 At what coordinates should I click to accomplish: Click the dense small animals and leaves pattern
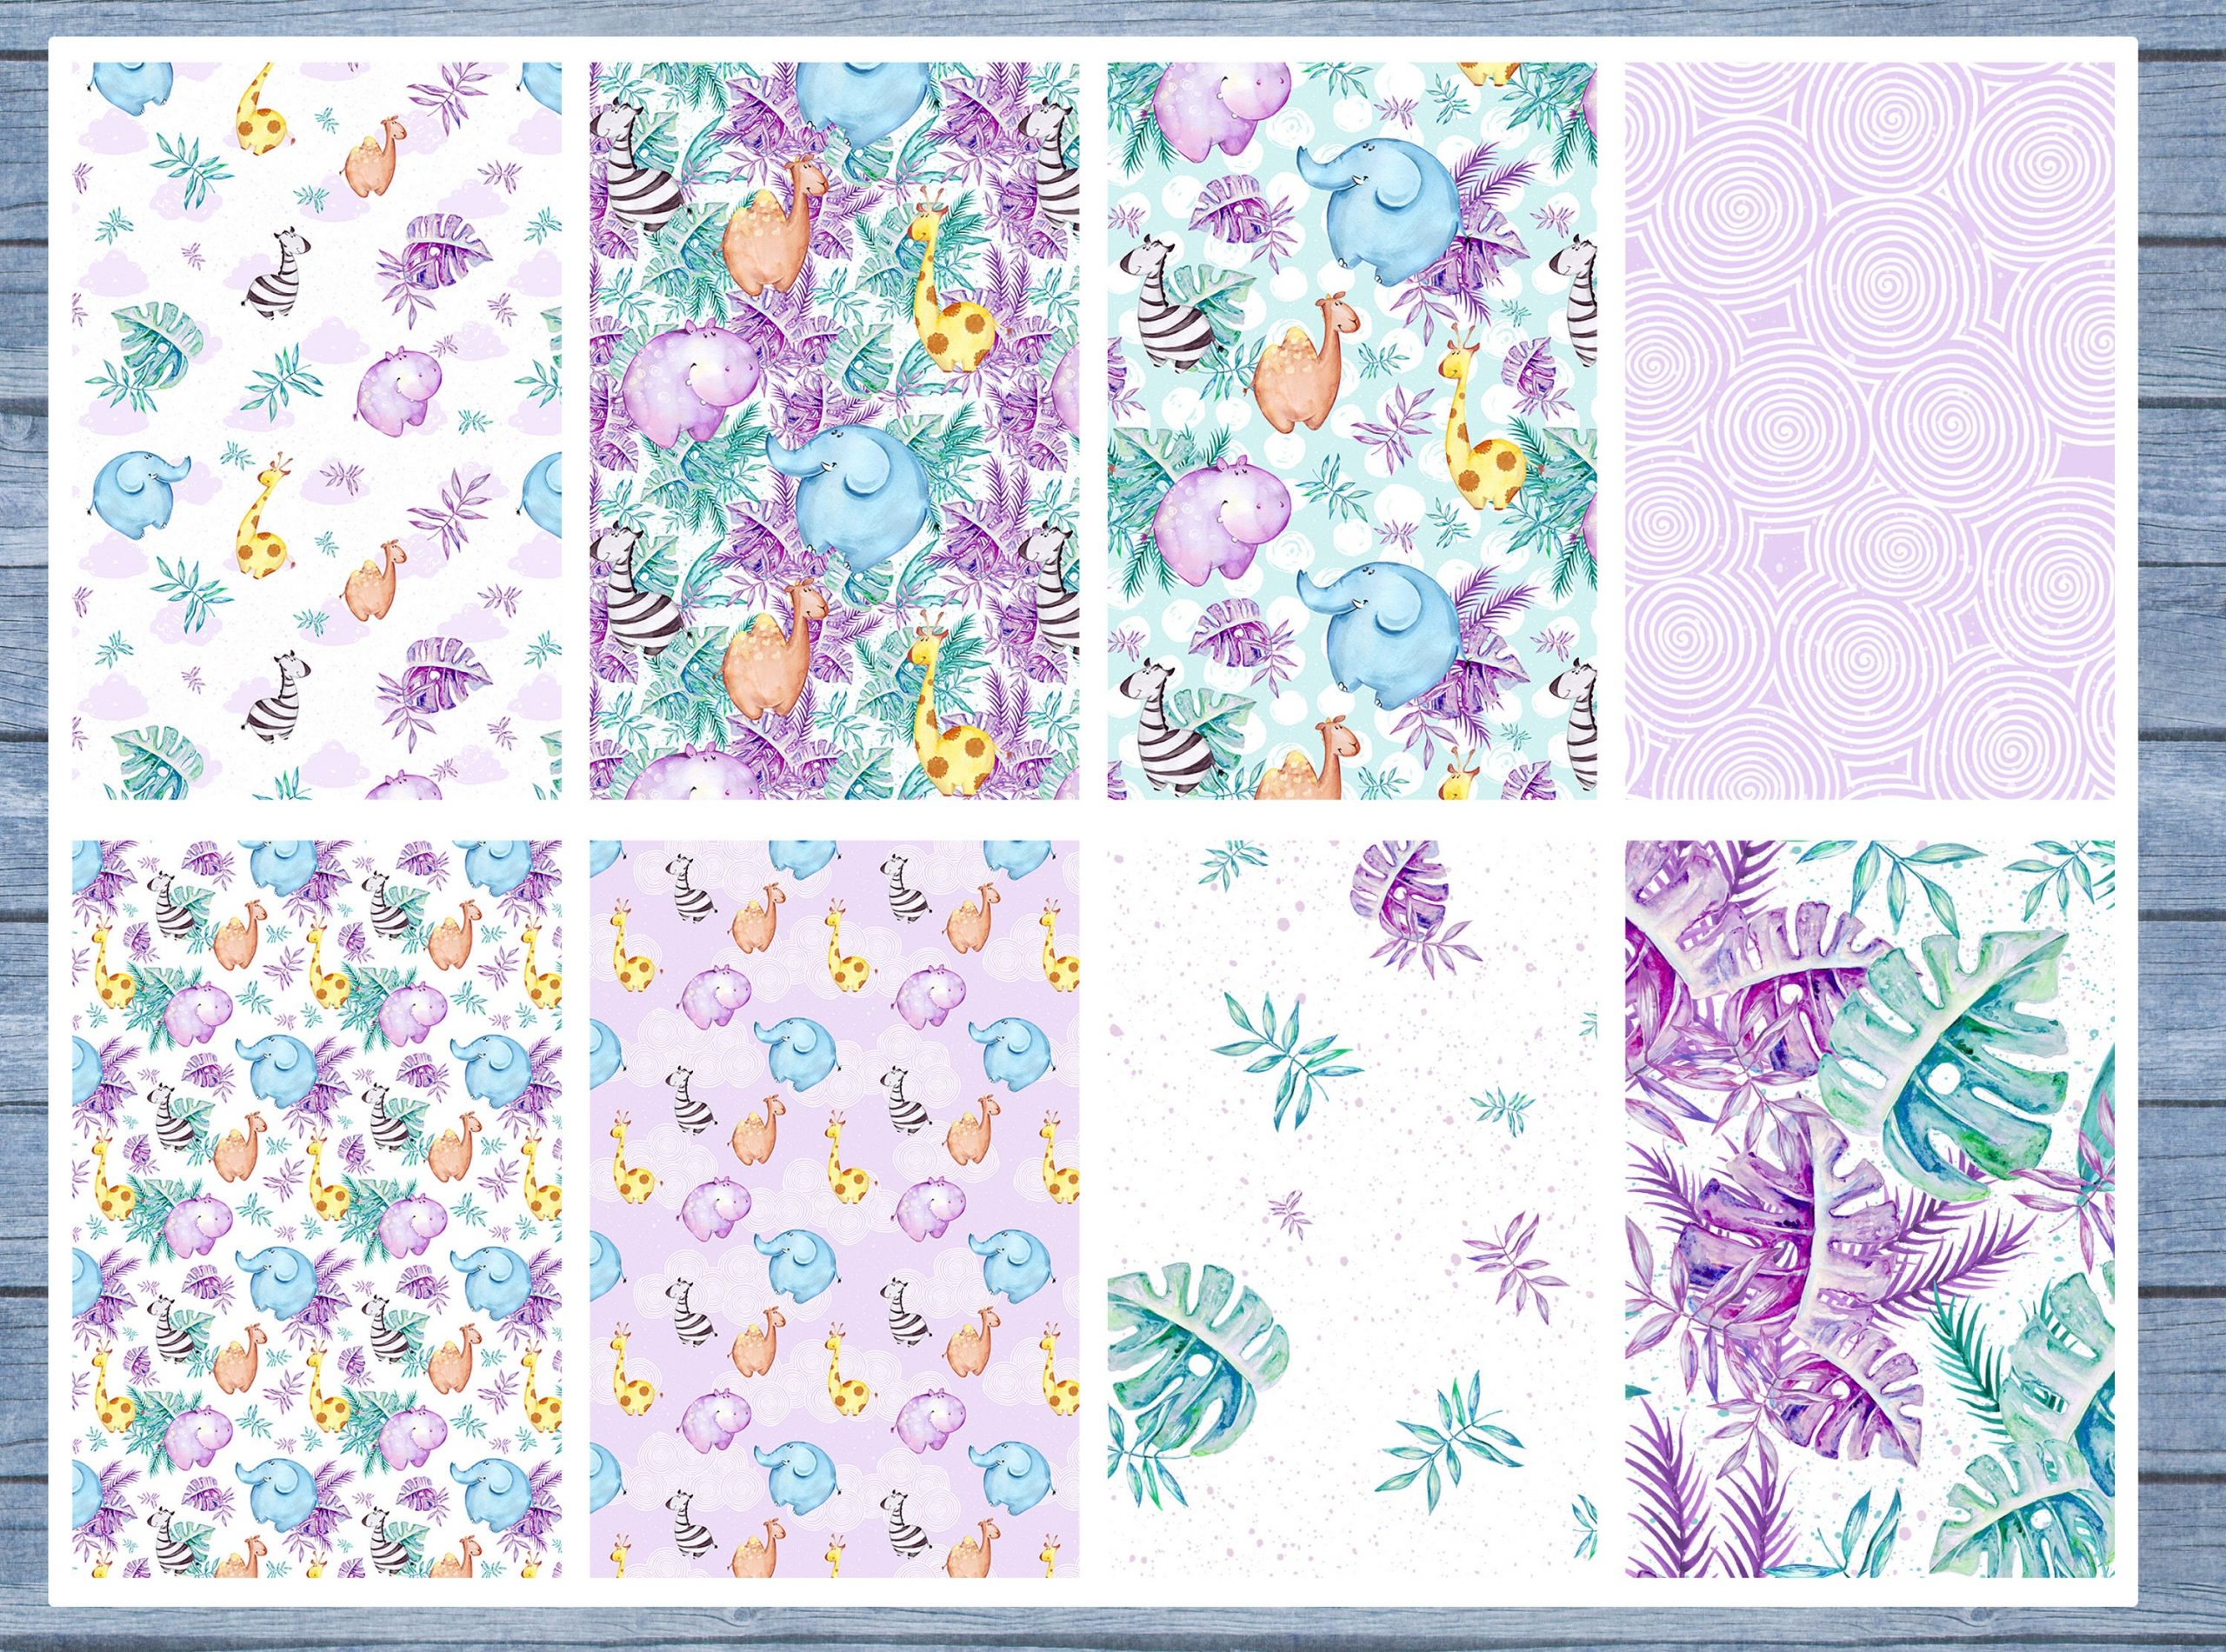tap(316, 1210)
